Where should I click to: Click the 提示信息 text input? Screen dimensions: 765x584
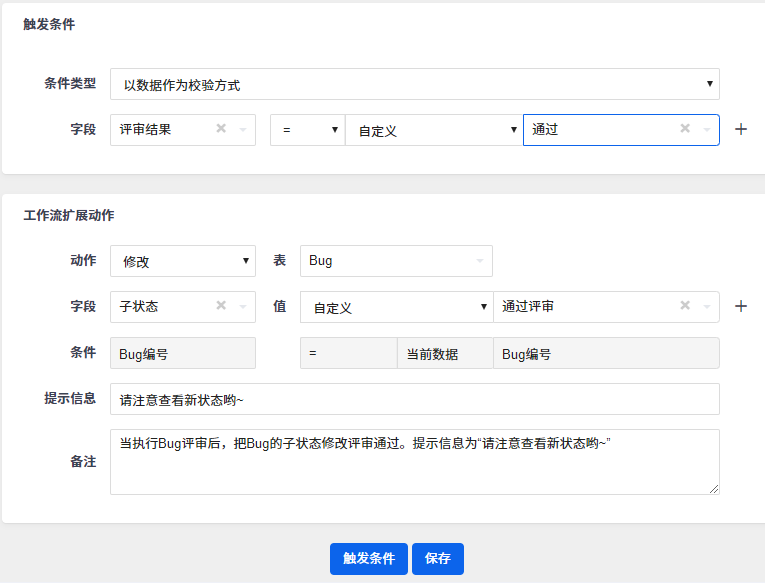click(414, 399)
